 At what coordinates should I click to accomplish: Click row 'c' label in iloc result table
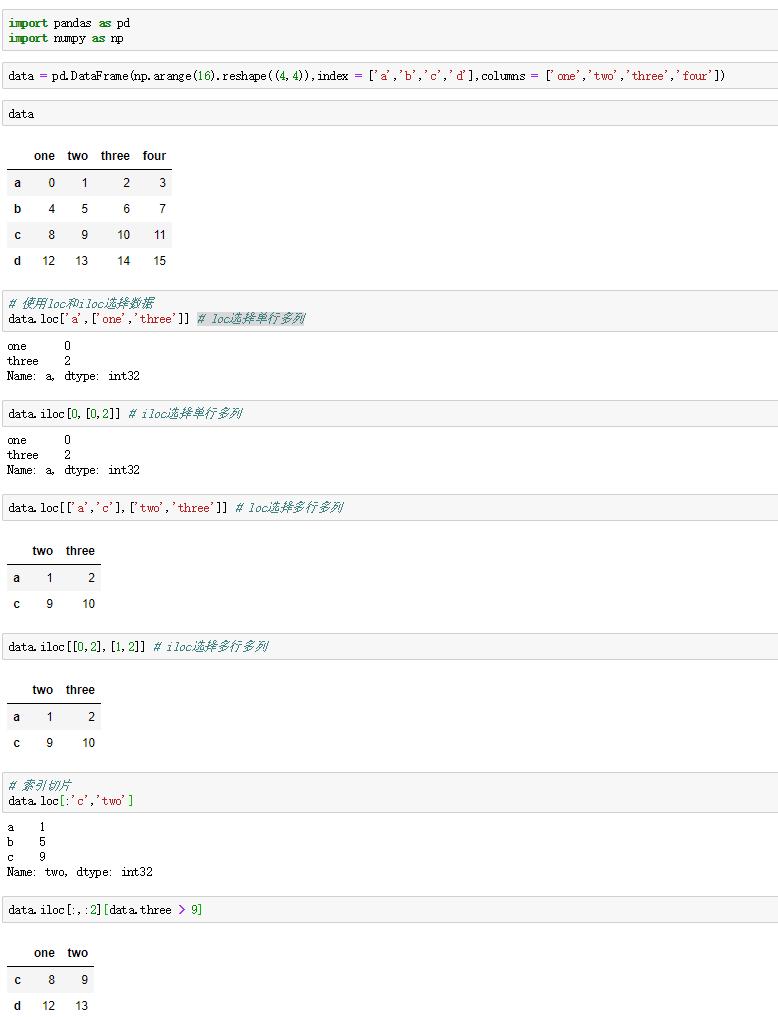tap(17, 743)
